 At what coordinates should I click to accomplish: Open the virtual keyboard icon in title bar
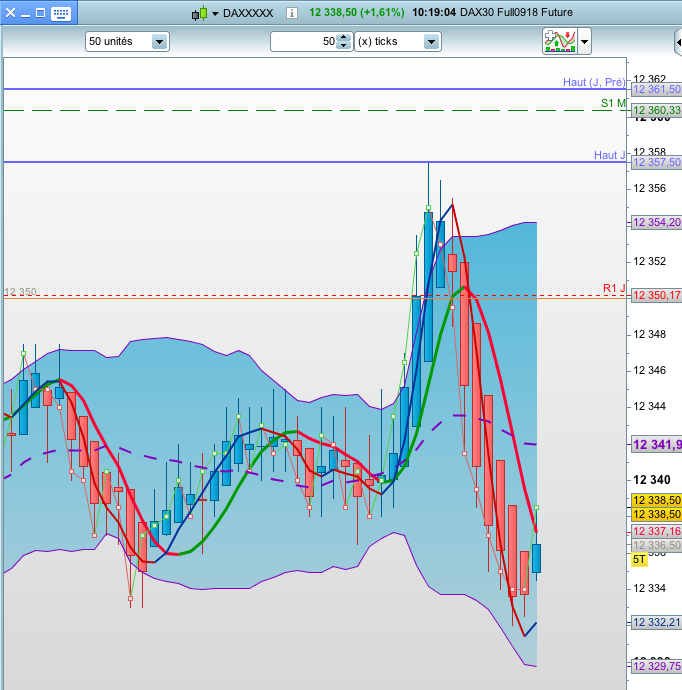pos(61,13)
